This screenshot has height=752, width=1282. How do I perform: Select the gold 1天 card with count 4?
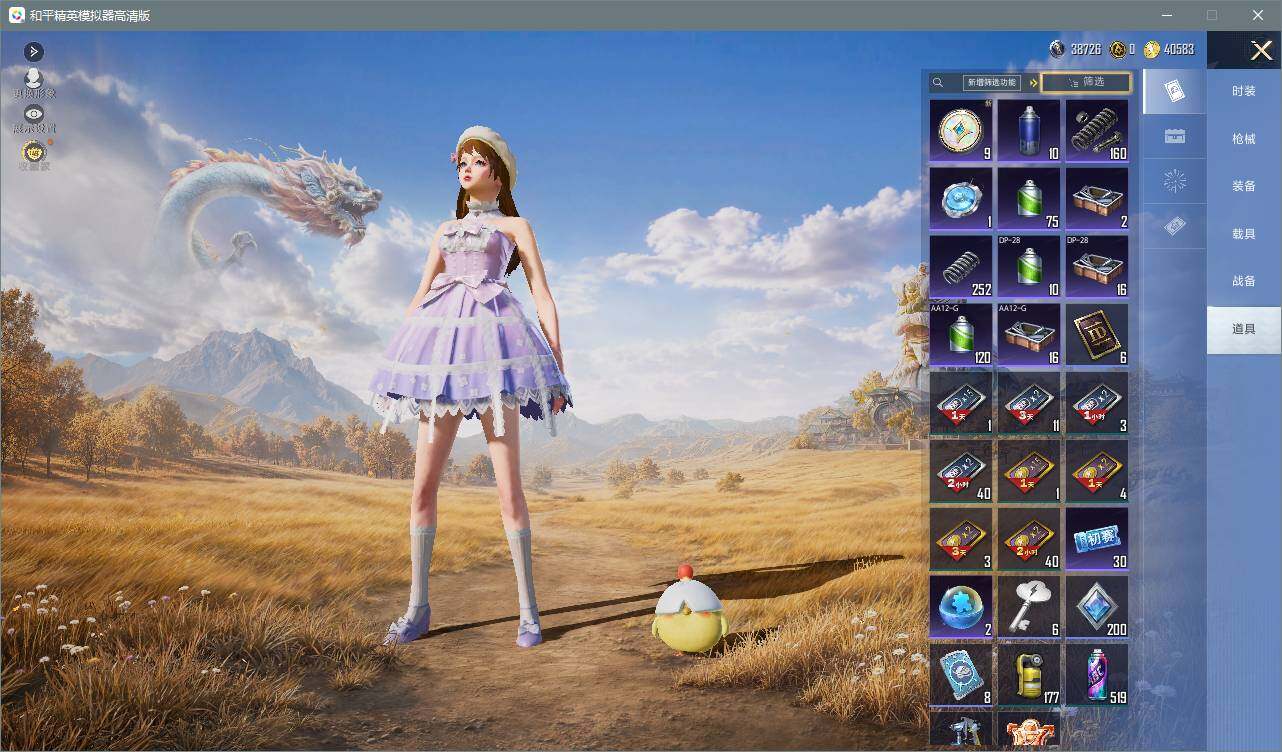click(1097, 471)
